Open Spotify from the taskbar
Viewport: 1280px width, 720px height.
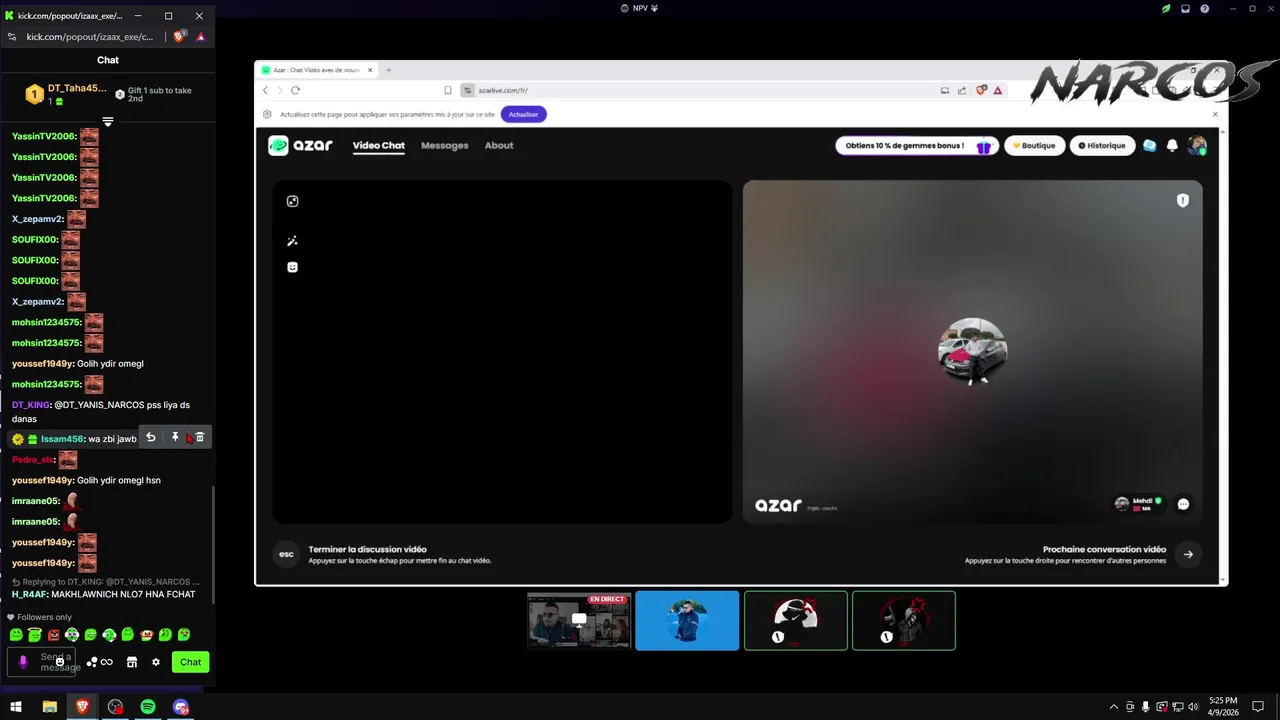click(x=148, y=707)
